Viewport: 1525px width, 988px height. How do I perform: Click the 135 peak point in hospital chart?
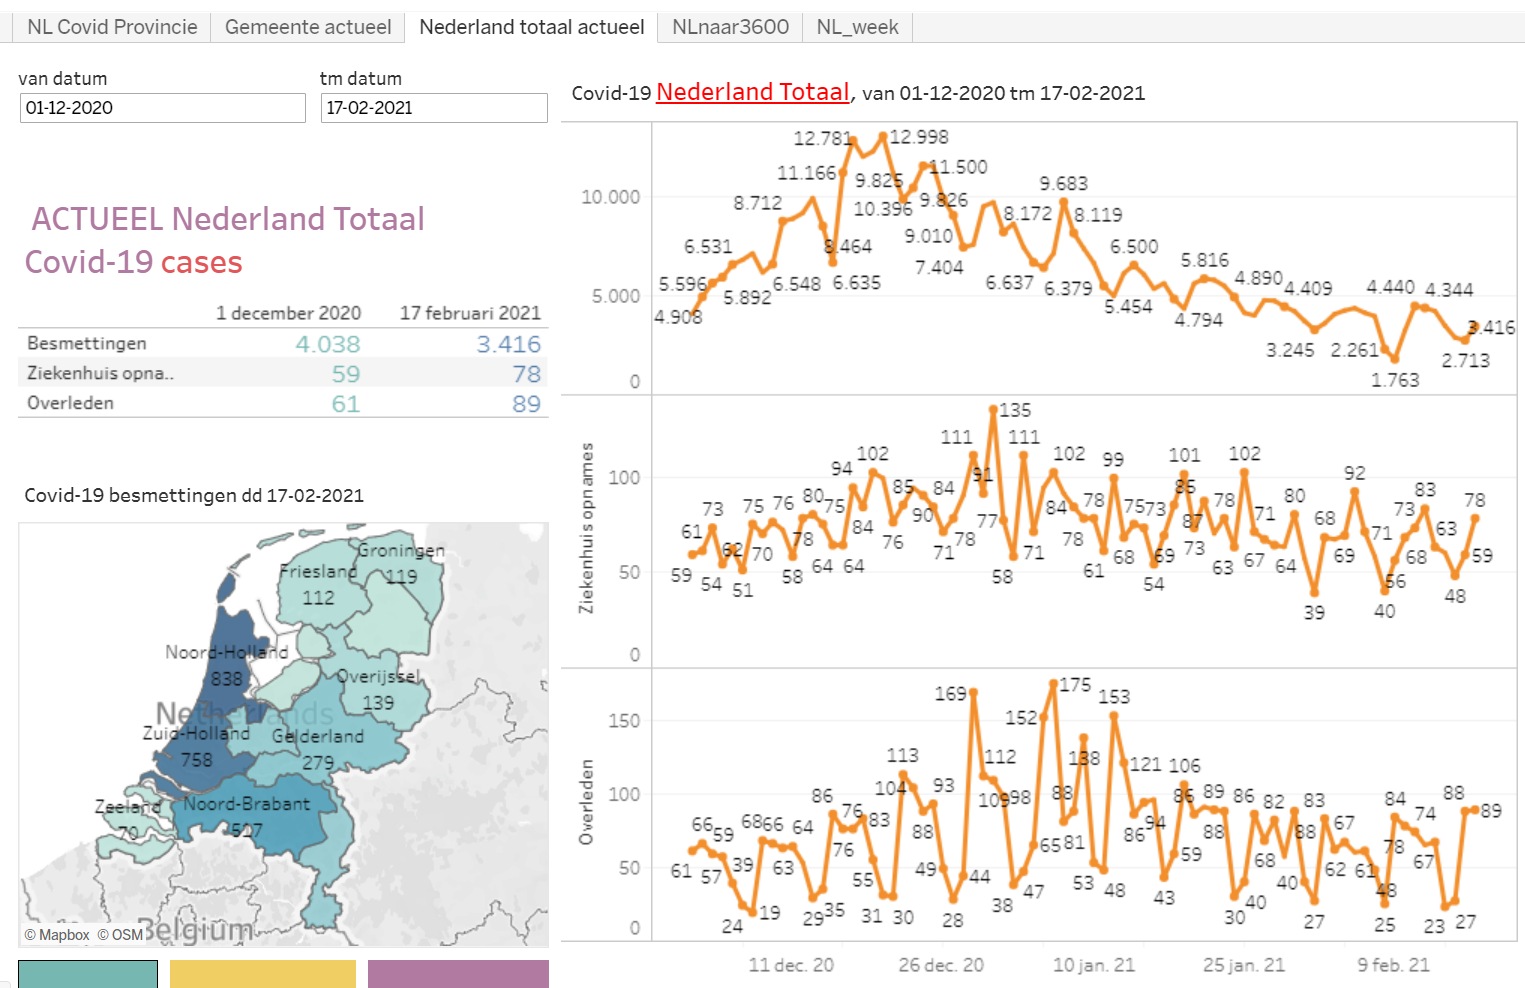993,409
